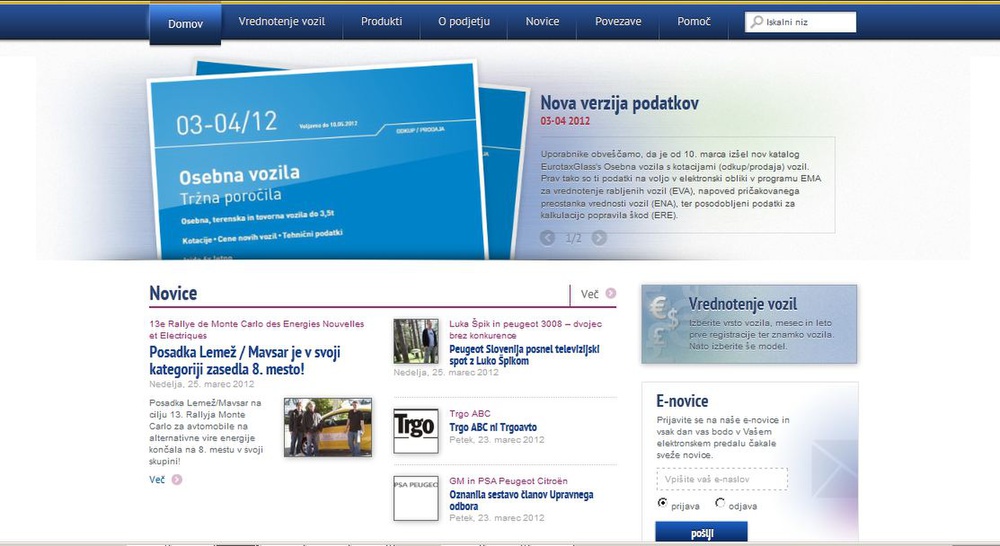The image size is (1000, 546).
Task: Open the Pomoč menu item
Action: coord(694,21)
